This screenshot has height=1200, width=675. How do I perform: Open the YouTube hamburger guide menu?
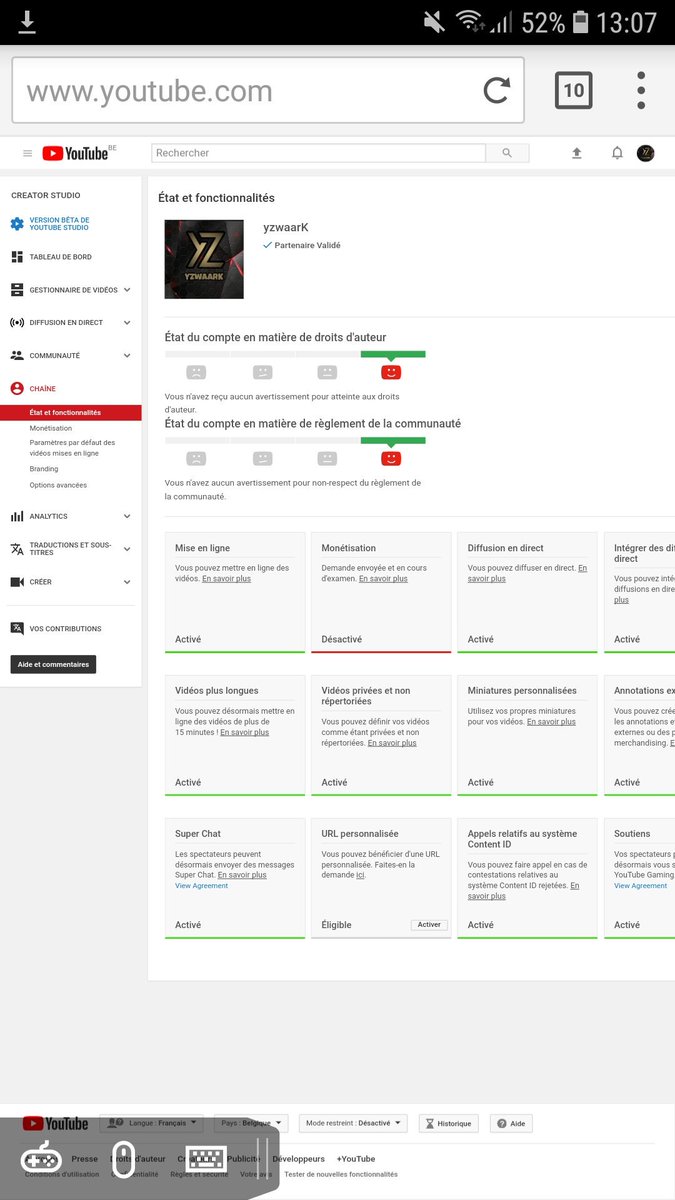click(27, 153)
